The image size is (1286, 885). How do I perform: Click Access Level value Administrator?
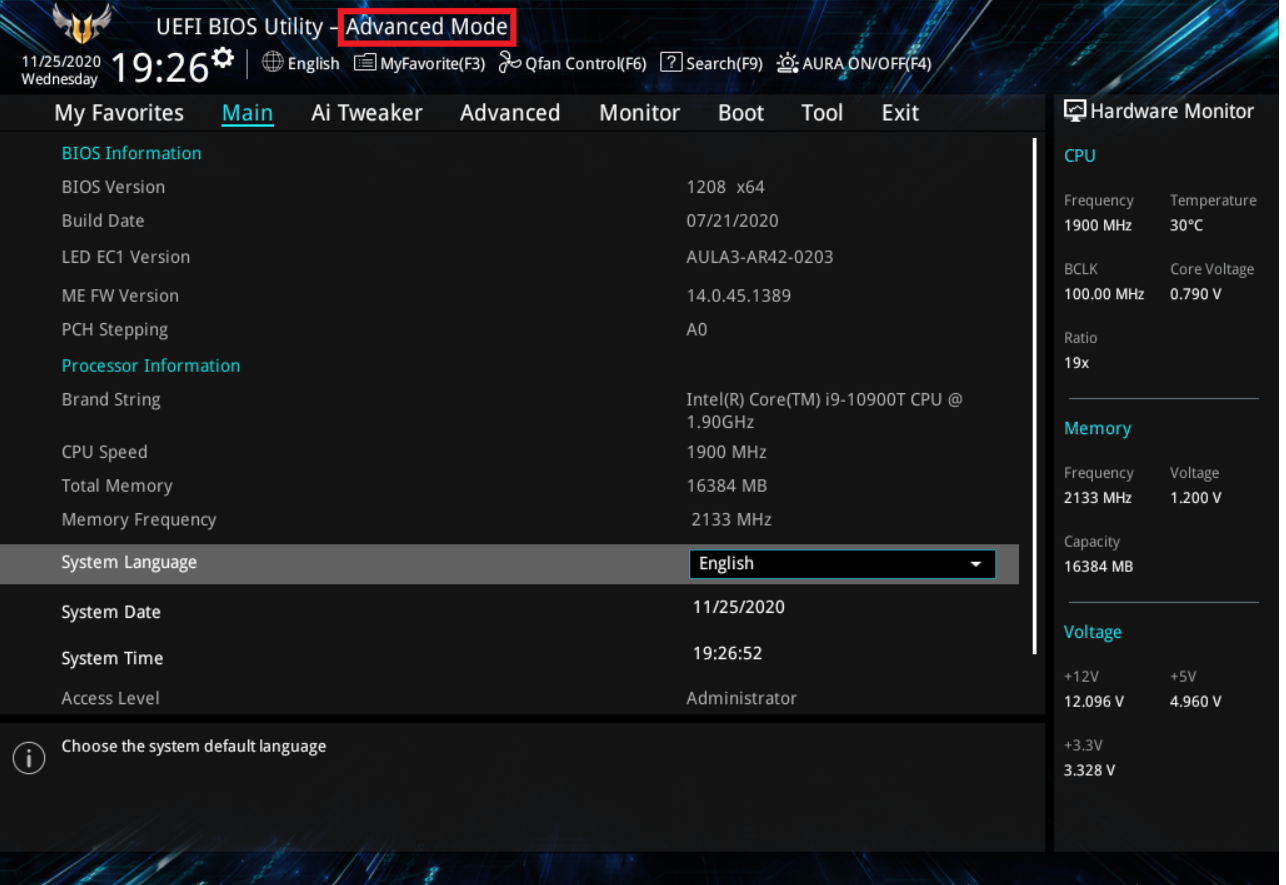click(x=742, y=698)
